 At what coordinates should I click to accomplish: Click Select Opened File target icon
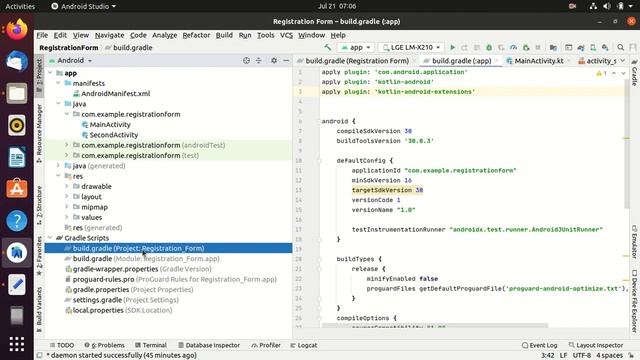[246, 60]
